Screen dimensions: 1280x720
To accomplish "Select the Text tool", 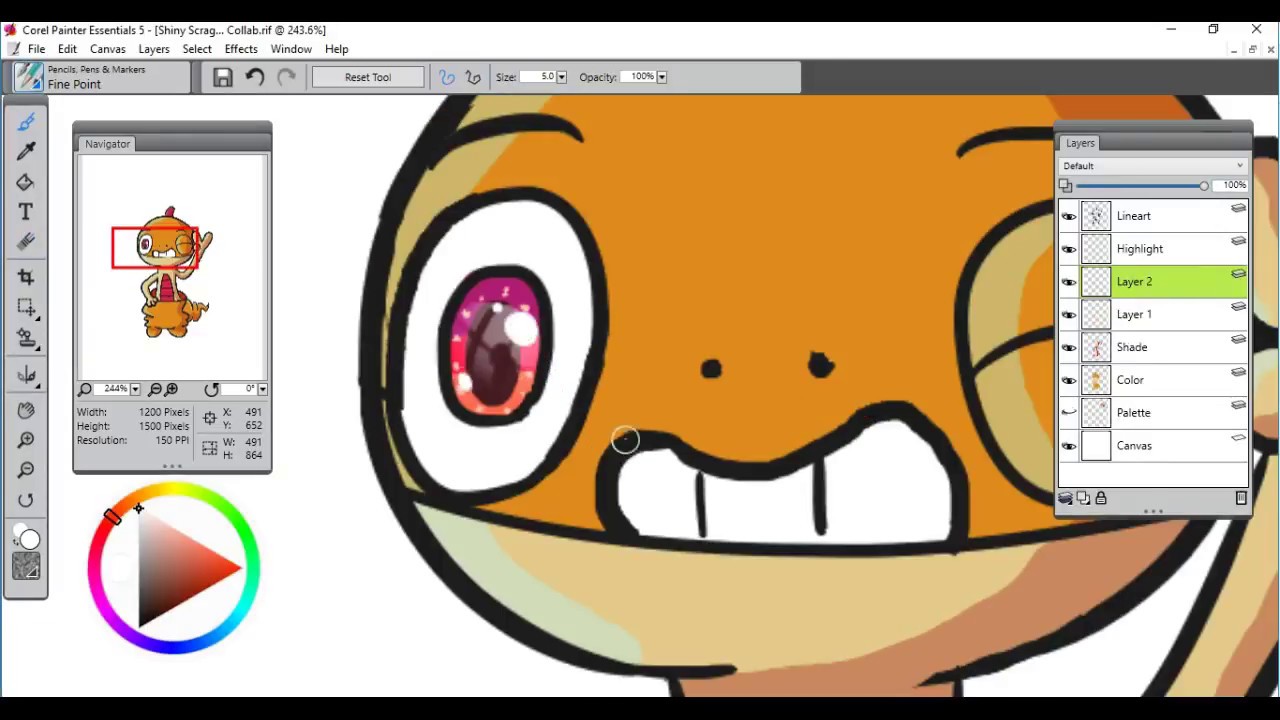I will click(x=26, y=212).
